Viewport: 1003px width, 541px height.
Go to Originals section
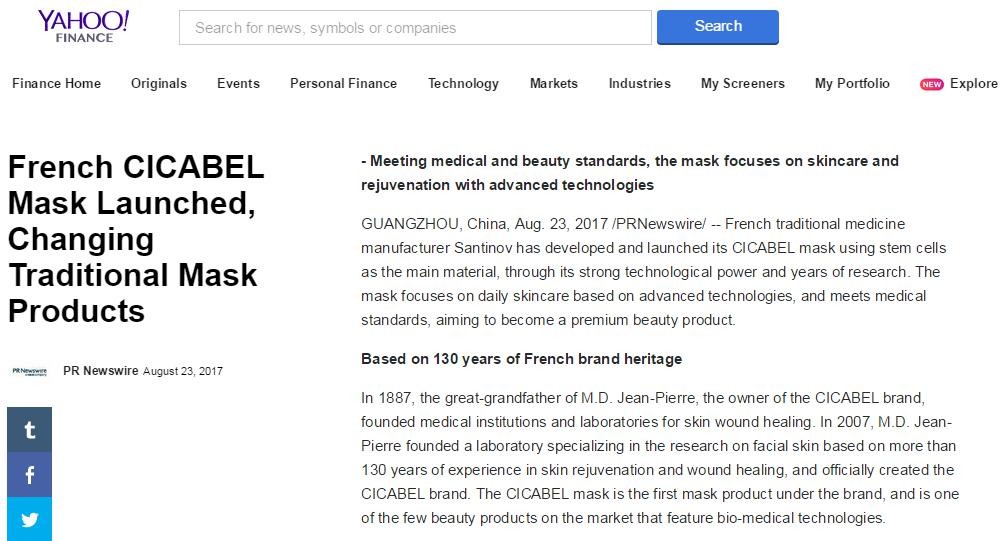click(x=159, y=84)
